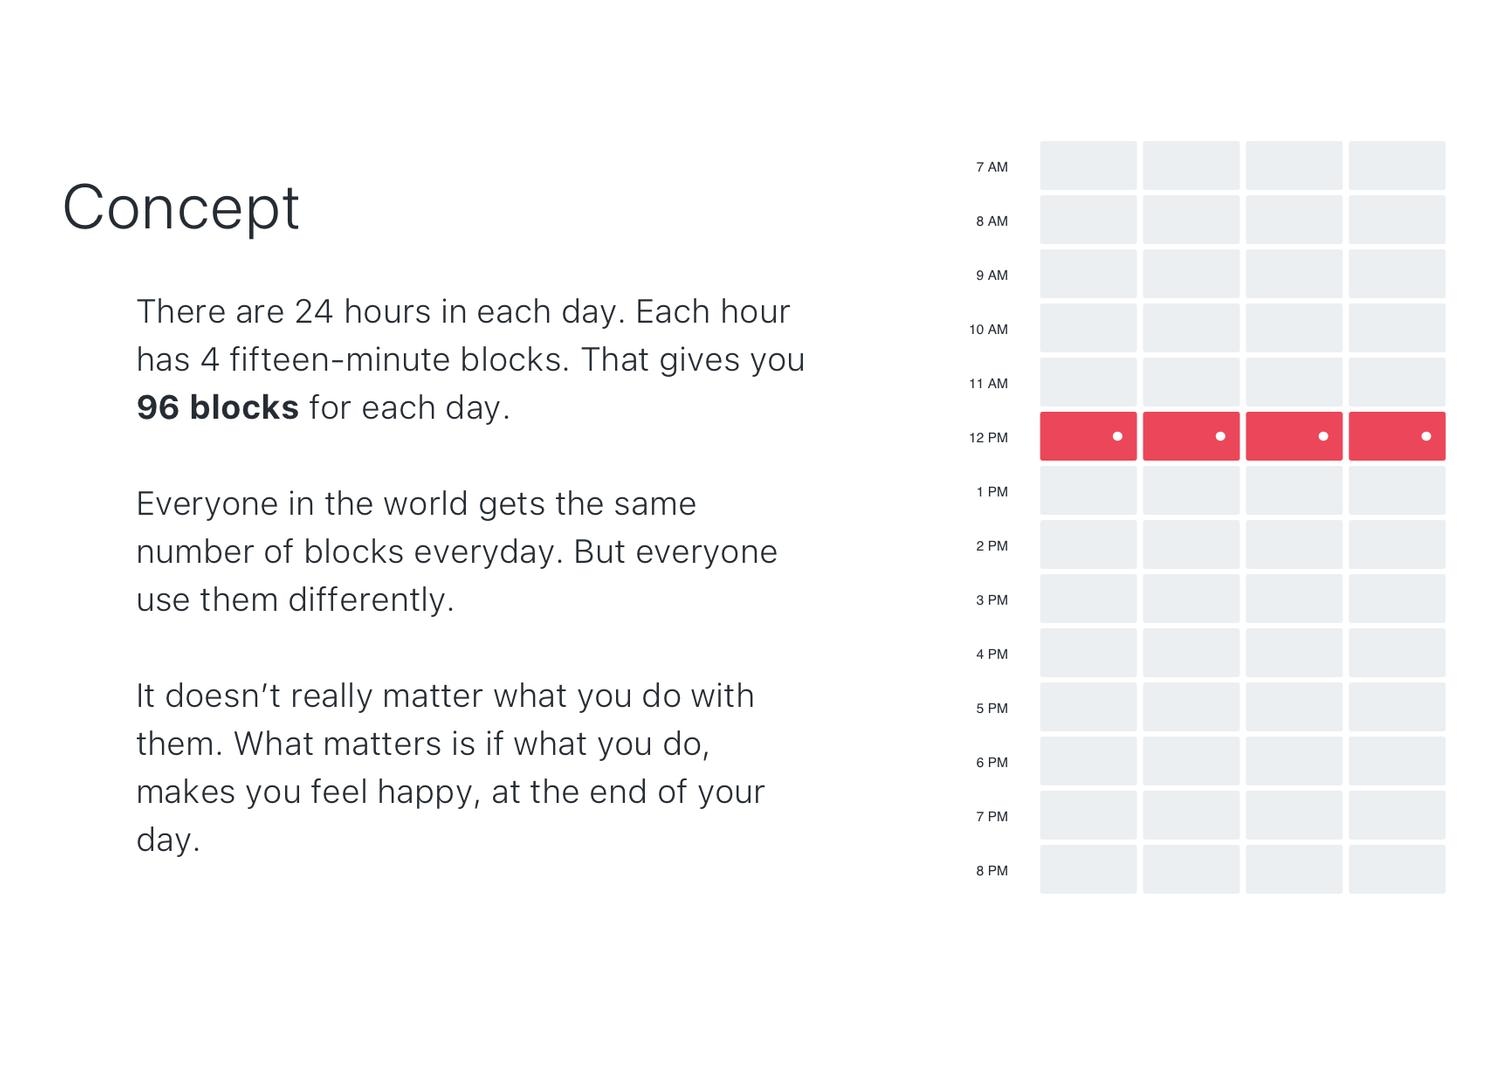Select the third block in the 9 AM row
1499x1066 pixels.
pos(1294,274)
